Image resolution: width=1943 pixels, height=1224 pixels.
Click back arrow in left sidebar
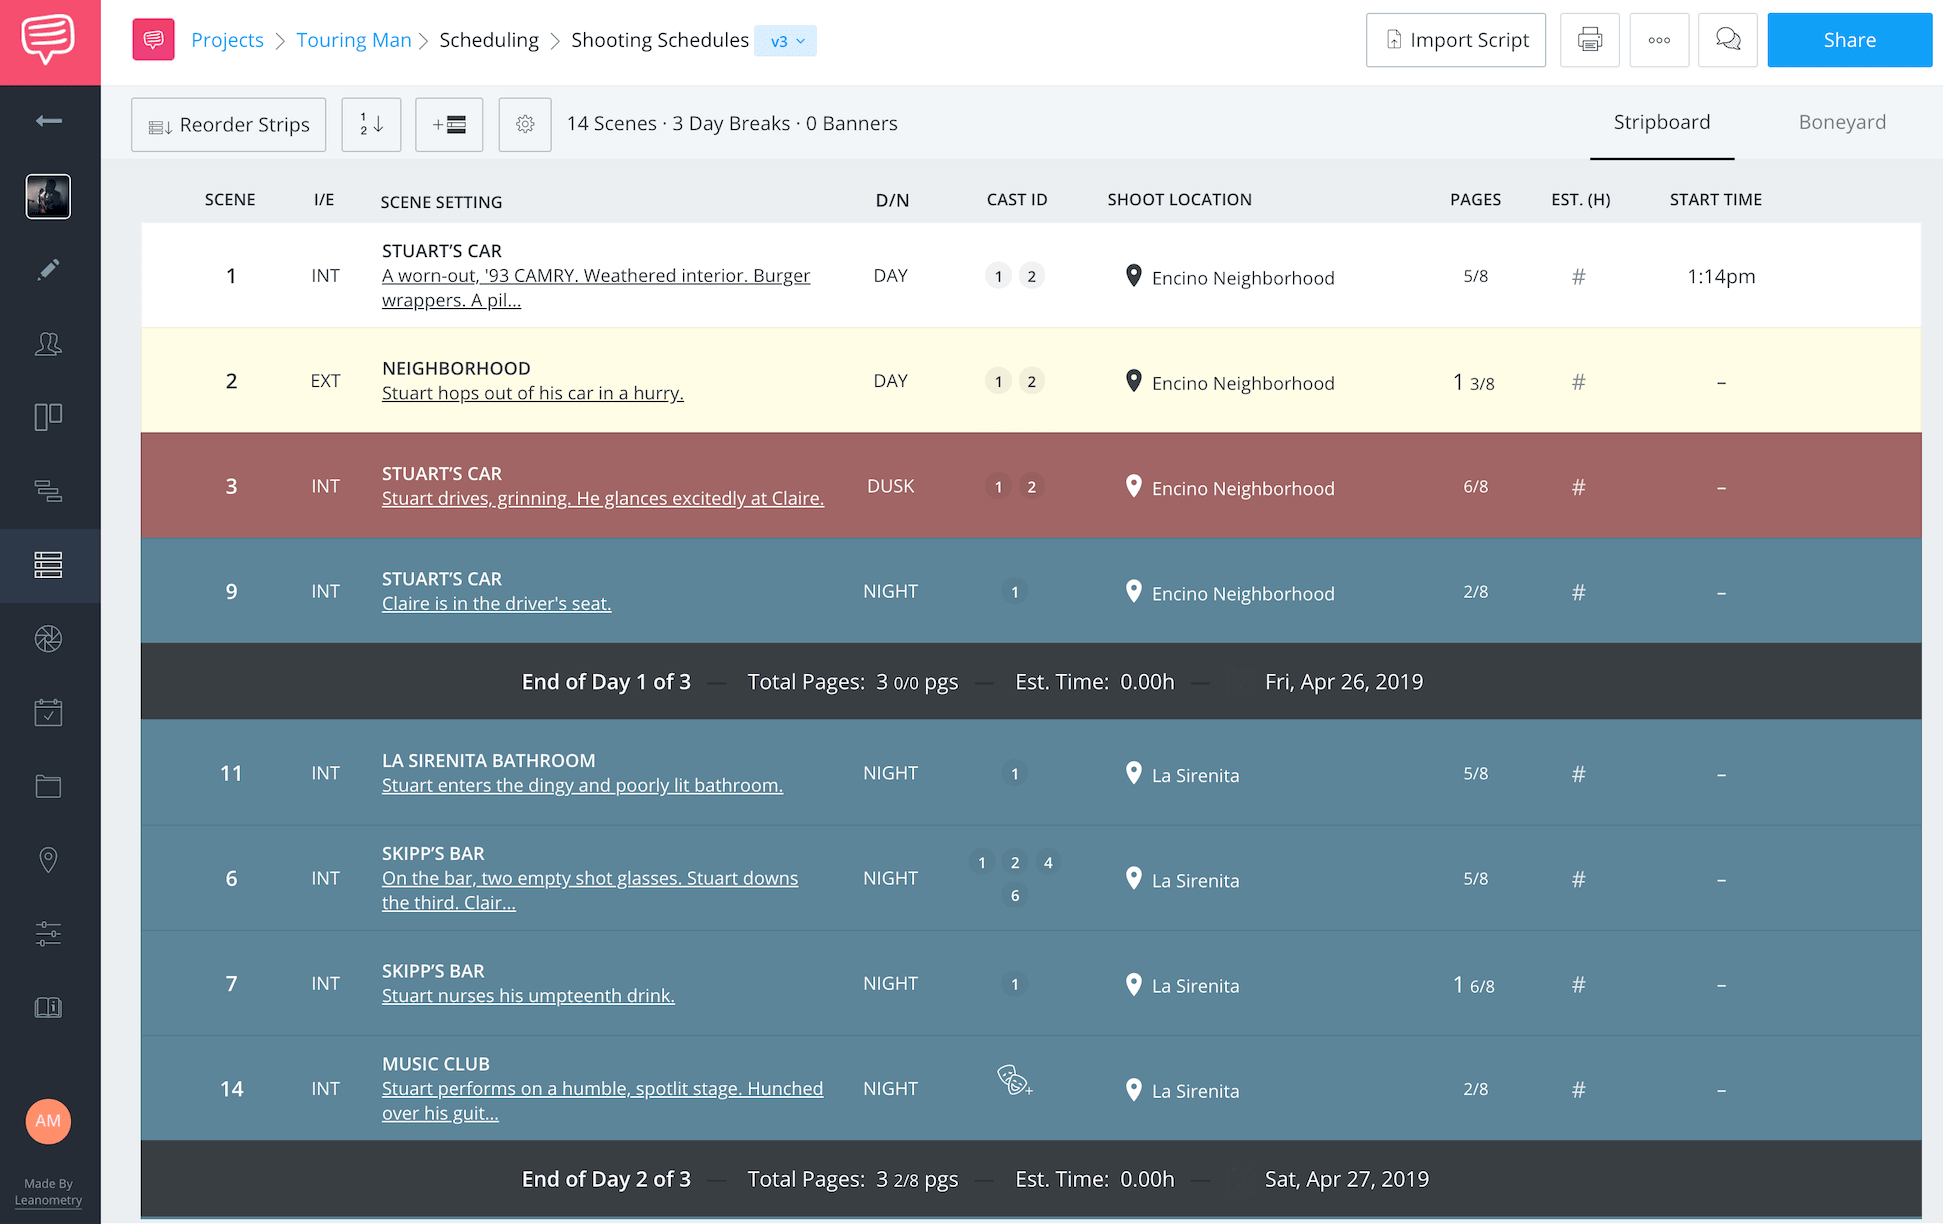(x=48, y=121)
